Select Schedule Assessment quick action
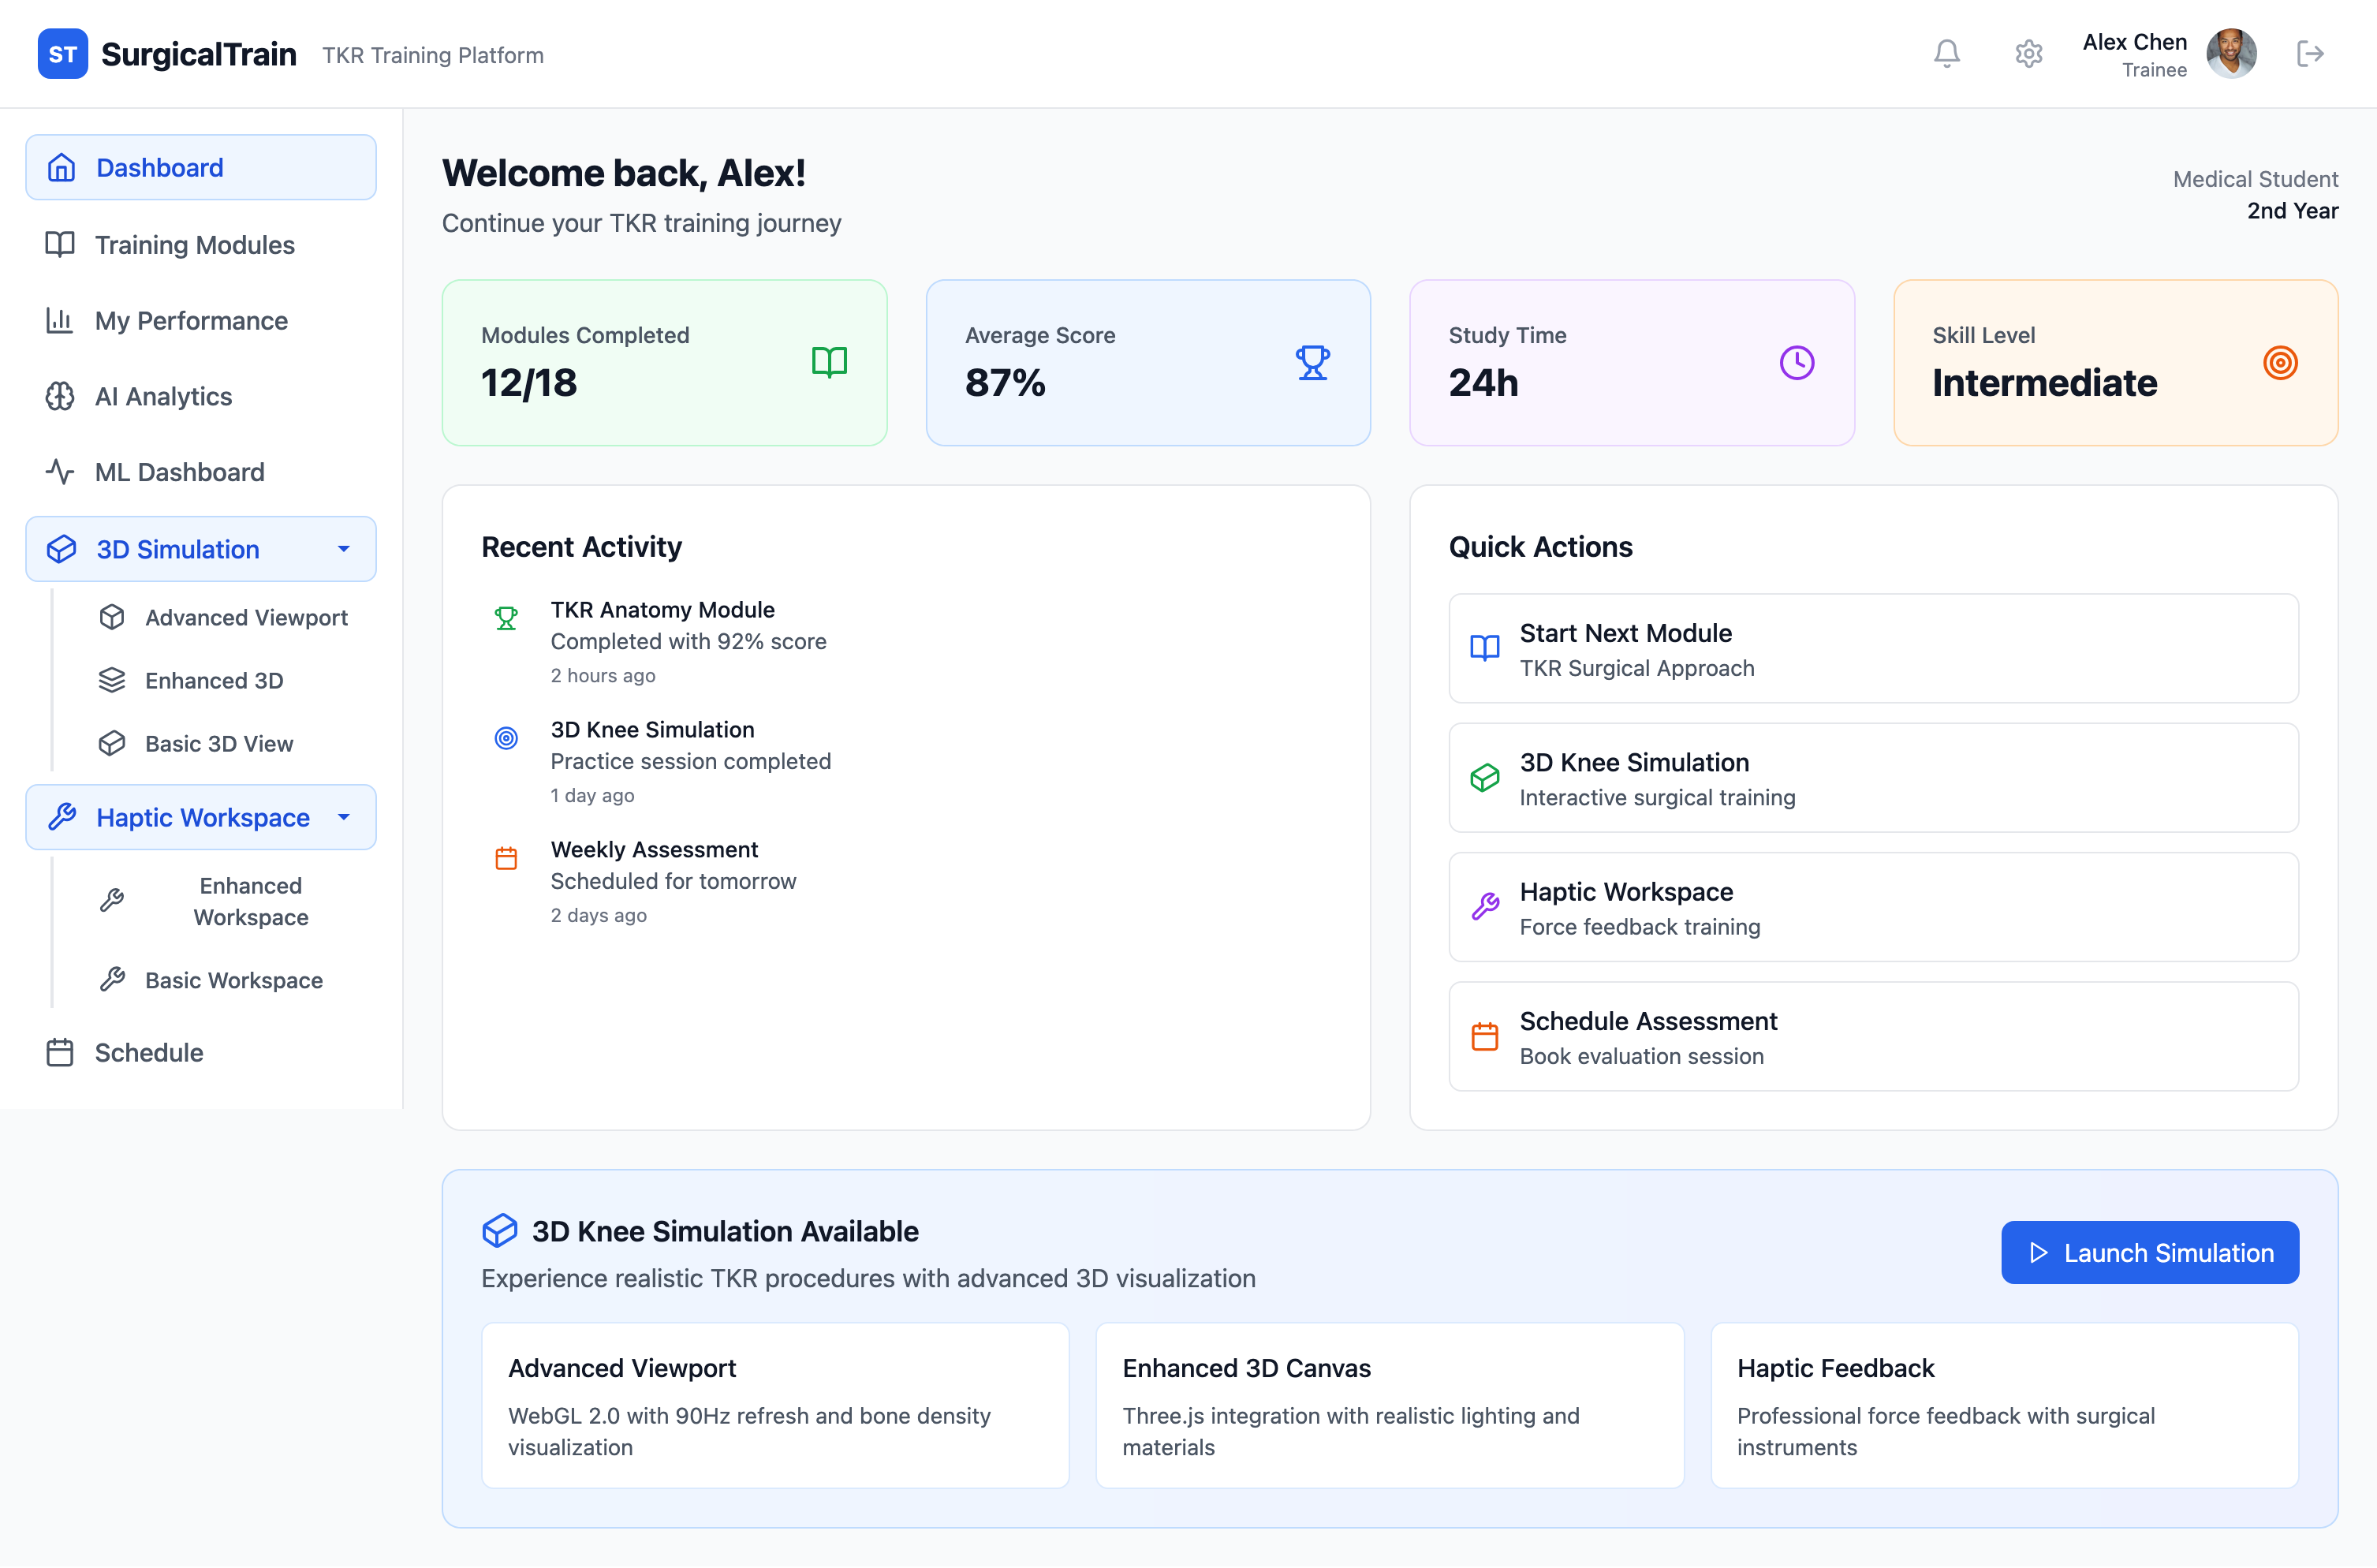The height and width of the screenshot is (1568, 2377). (x=1872, y=1037)
